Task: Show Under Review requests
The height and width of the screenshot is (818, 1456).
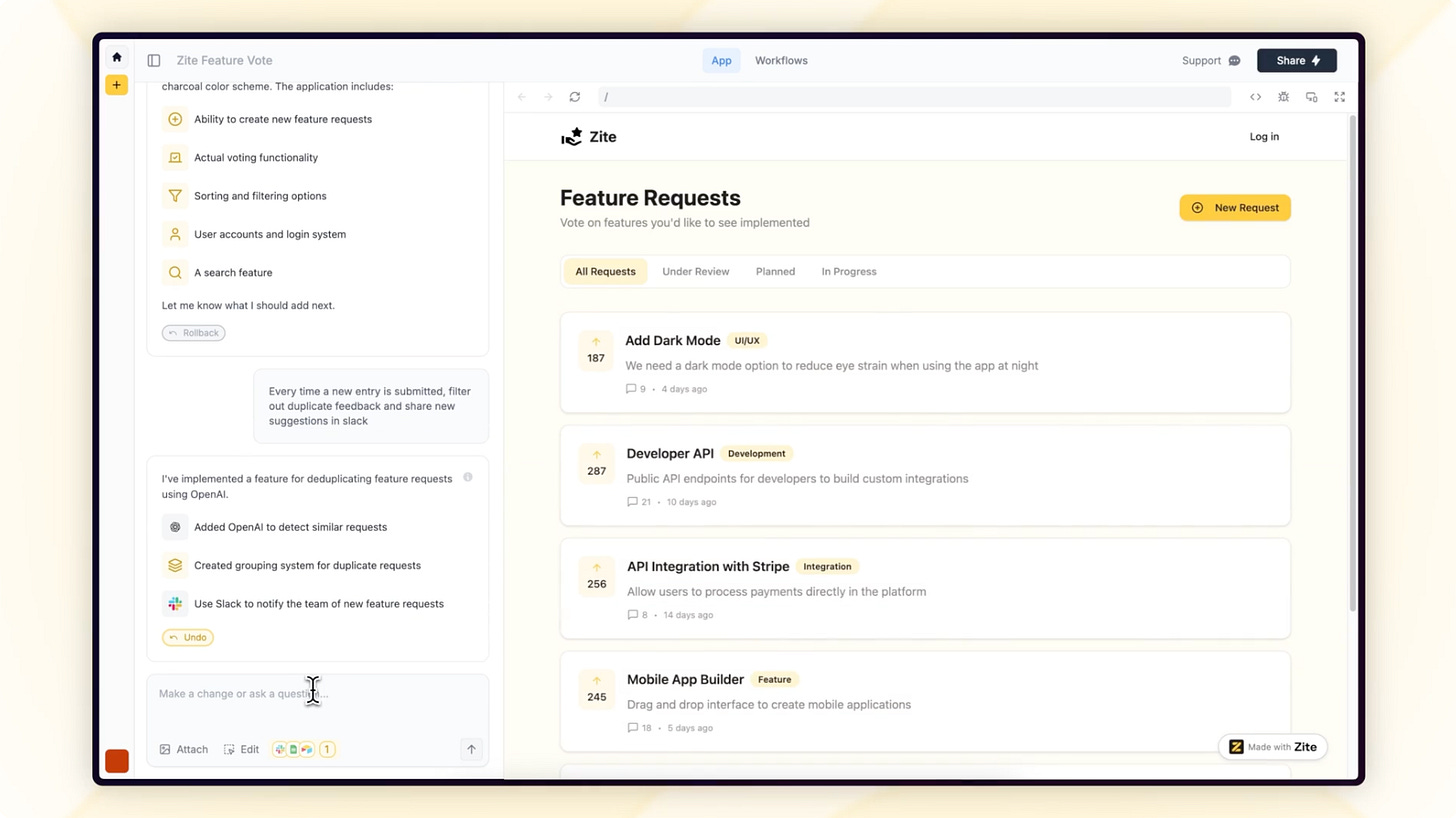Action: 695,271
